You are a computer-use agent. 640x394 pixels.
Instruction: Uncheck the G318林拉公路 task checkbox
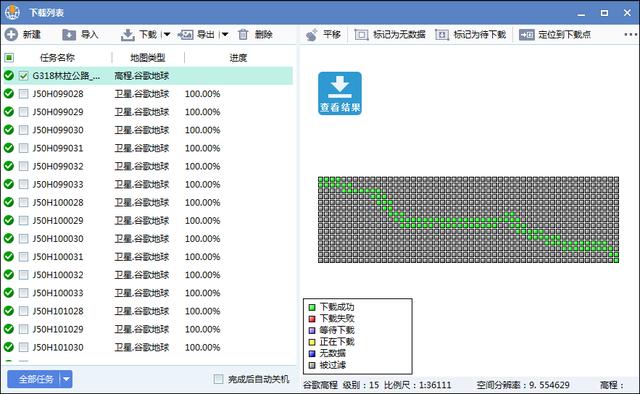(x=24, y=76)
